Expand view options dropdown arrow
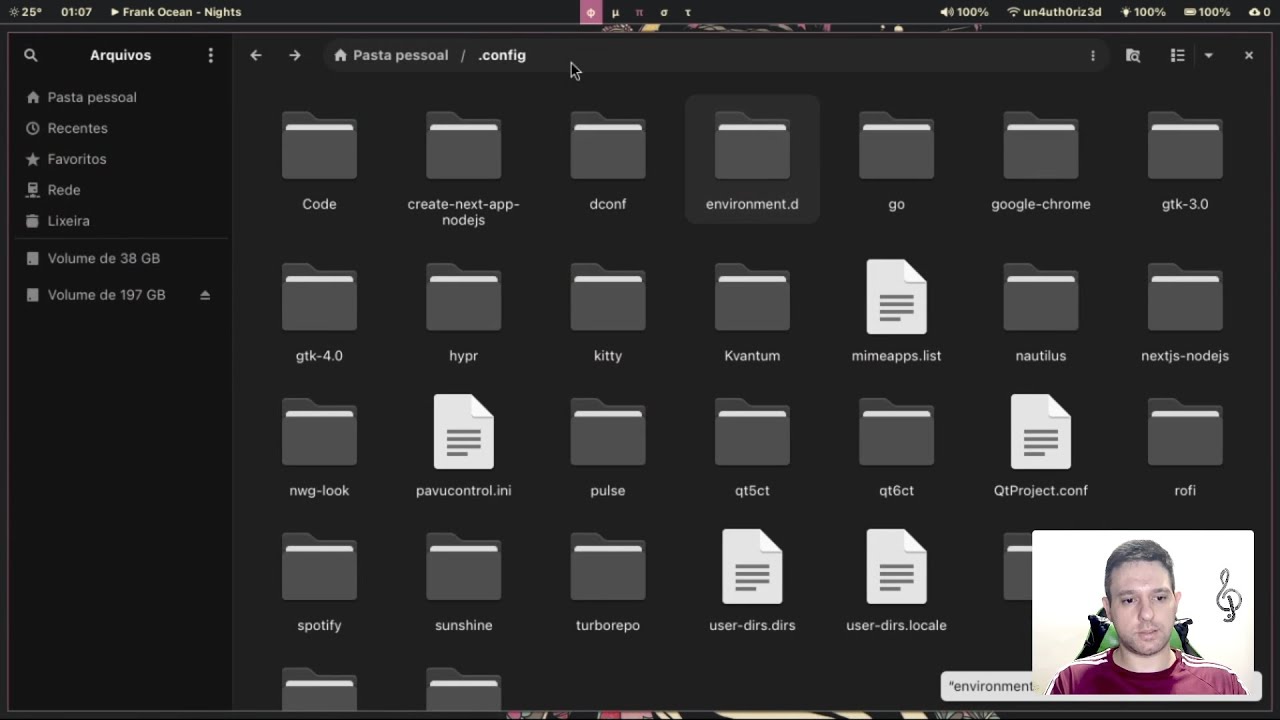The width and height of the screenshot is (1280, 720). pos(1208,55)
